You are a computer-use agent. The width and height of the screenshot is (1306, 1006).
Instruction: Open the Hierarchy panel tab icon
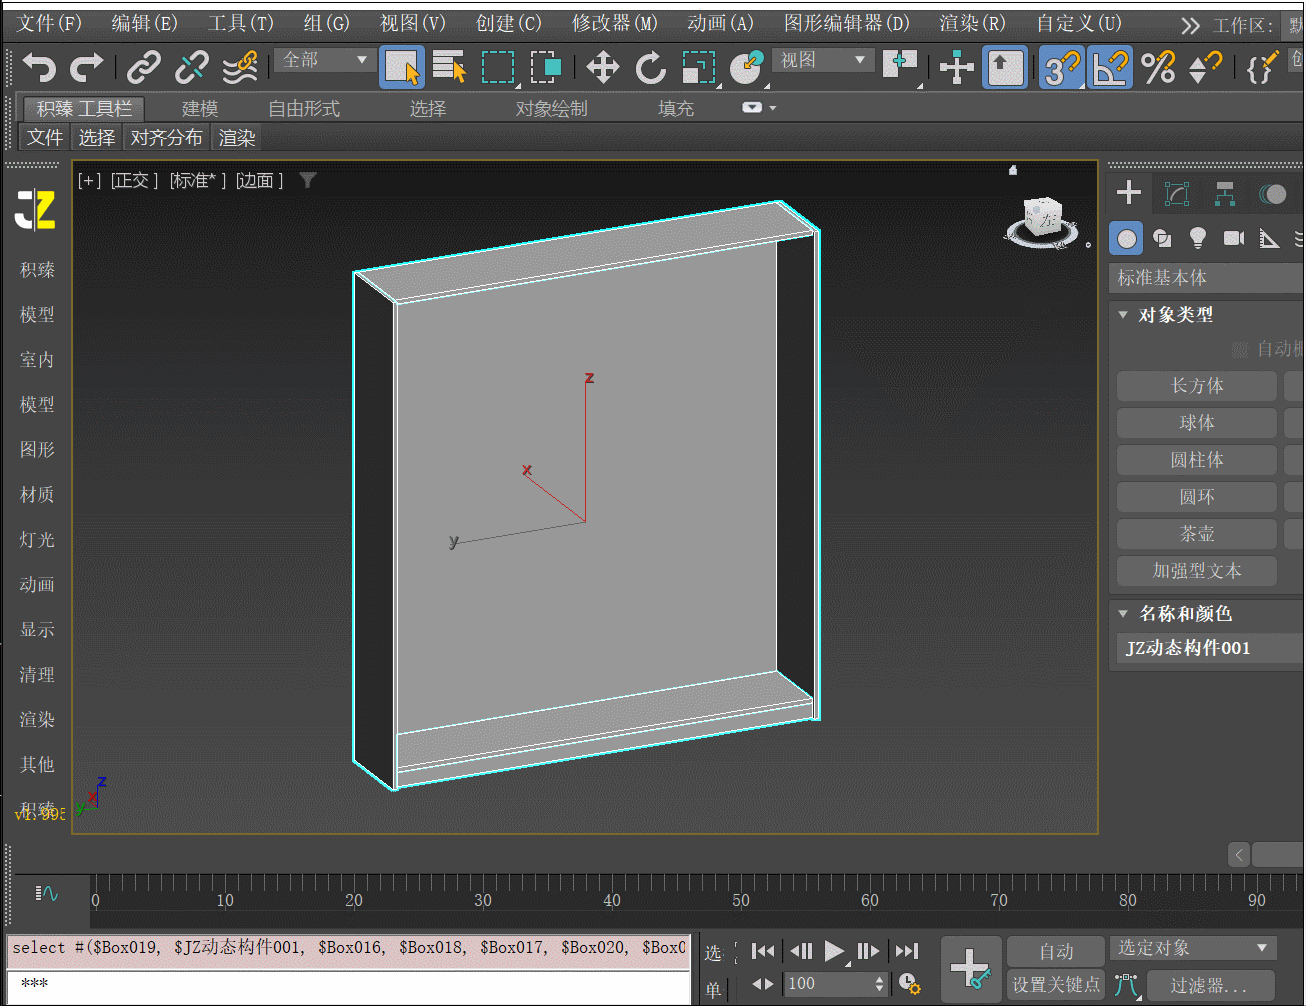[1225, 193]
